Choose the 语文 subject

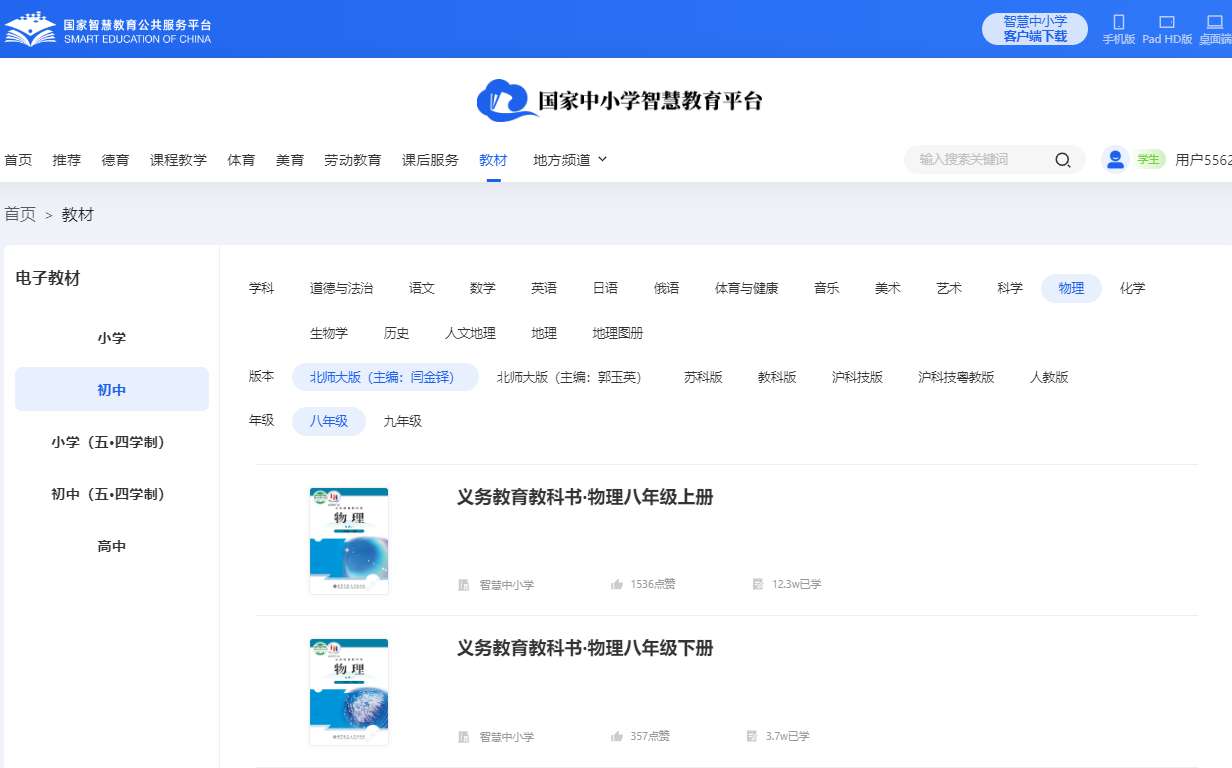[x=422, y=288]
